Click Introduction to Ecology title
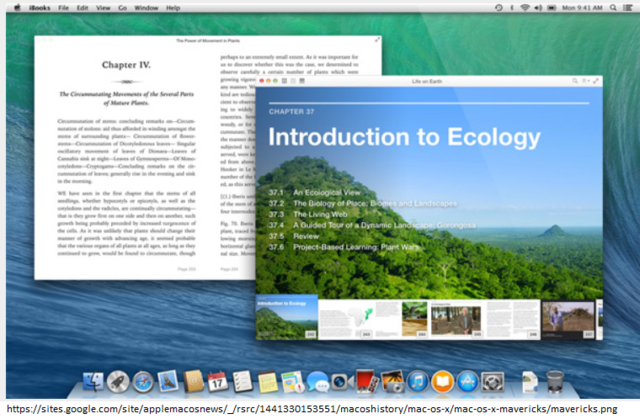 404,137
